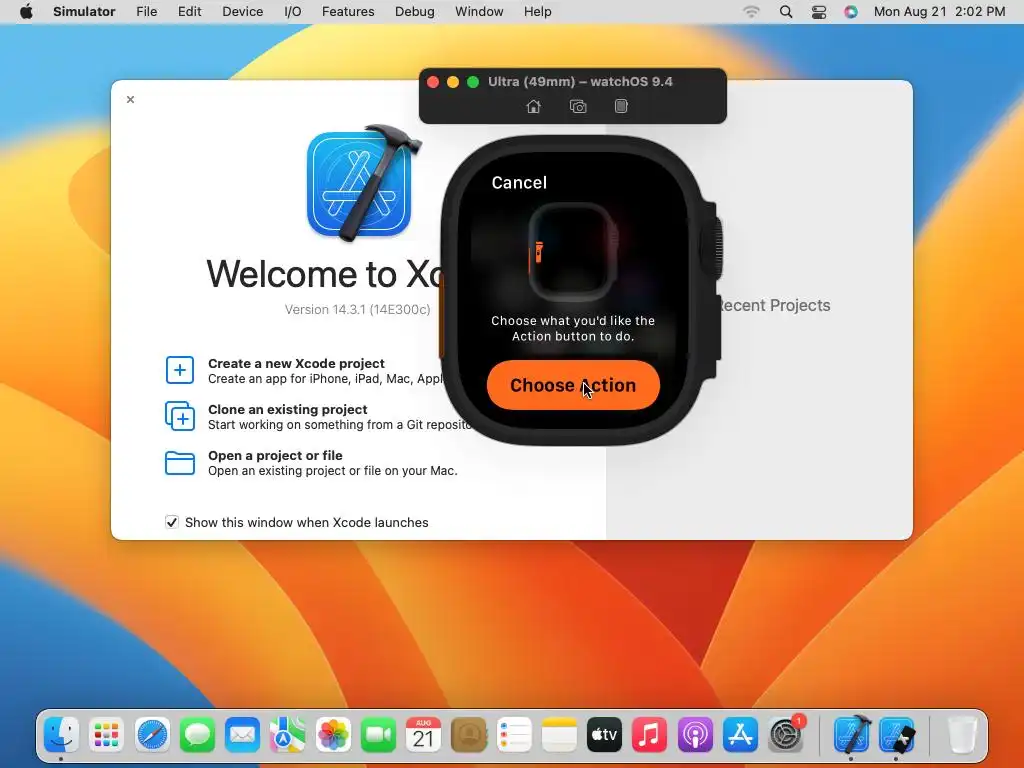
Task: Click the watch Digital Crown
Action: pos(712,248)
